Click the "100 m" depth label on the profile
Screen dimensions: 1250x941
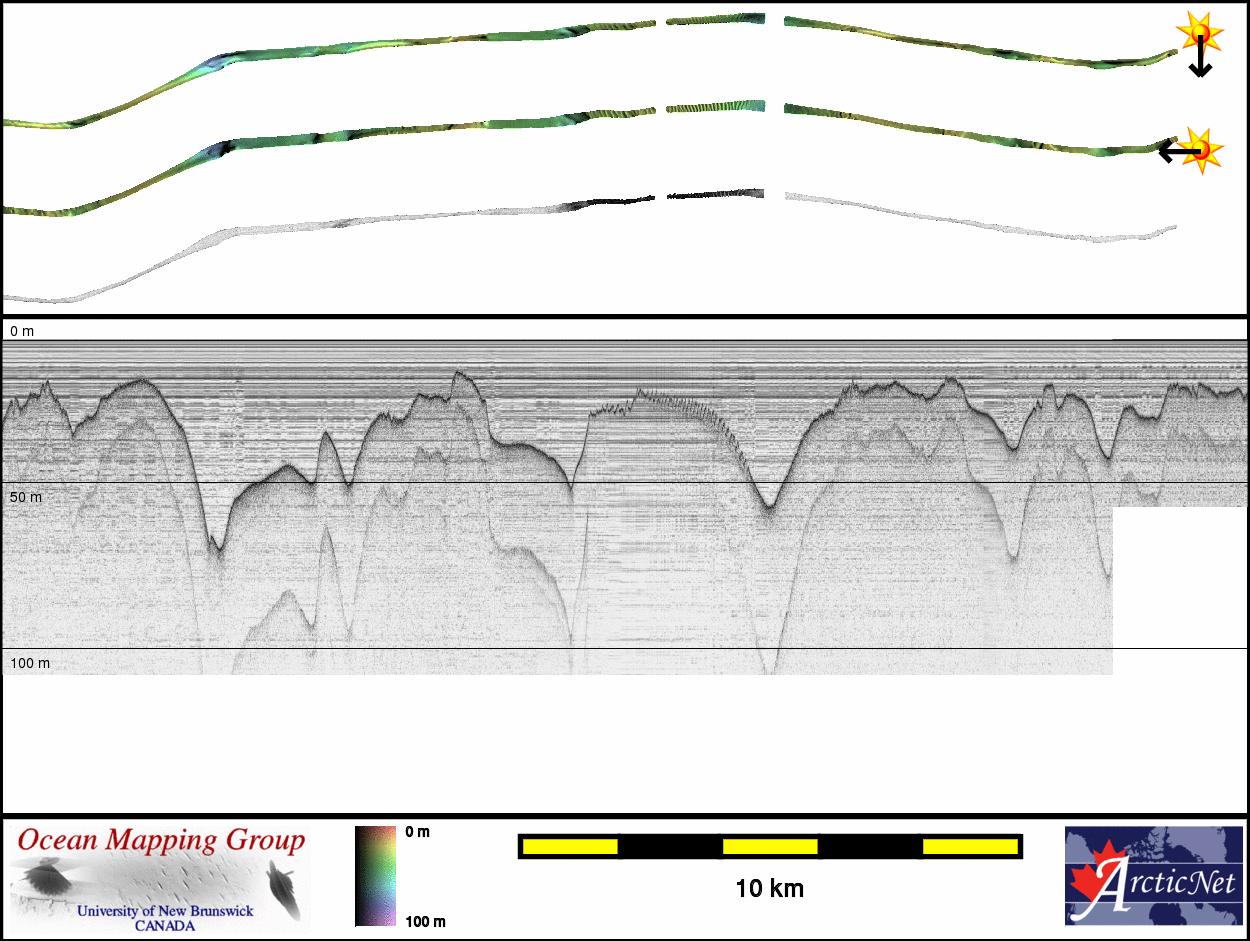click(x=29, y=663)
